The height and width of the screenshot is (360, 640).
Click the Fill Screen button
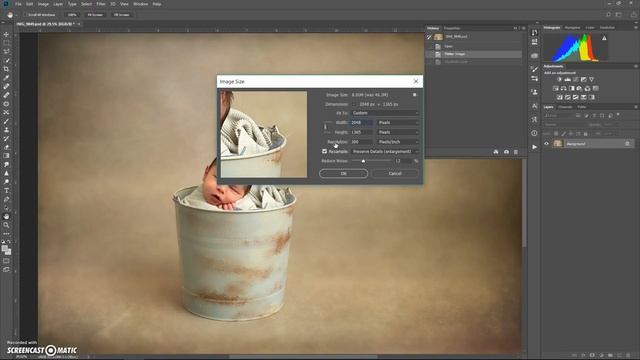pyautogui.click(x=122, y=15)
